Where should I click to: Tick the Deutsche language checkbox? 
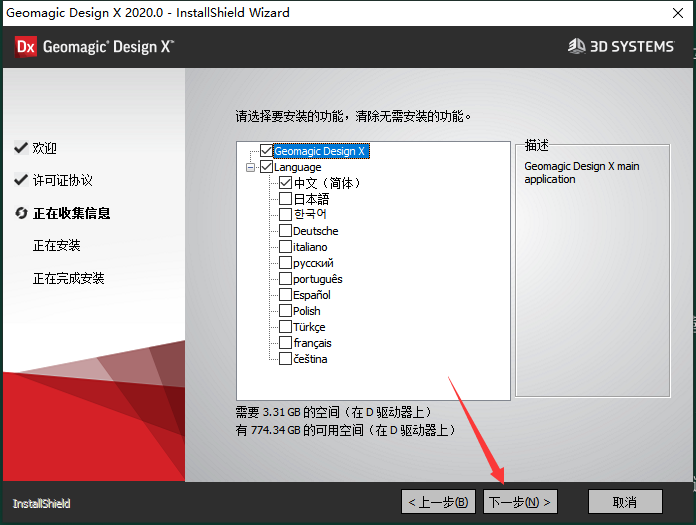[x=285, y=231]
